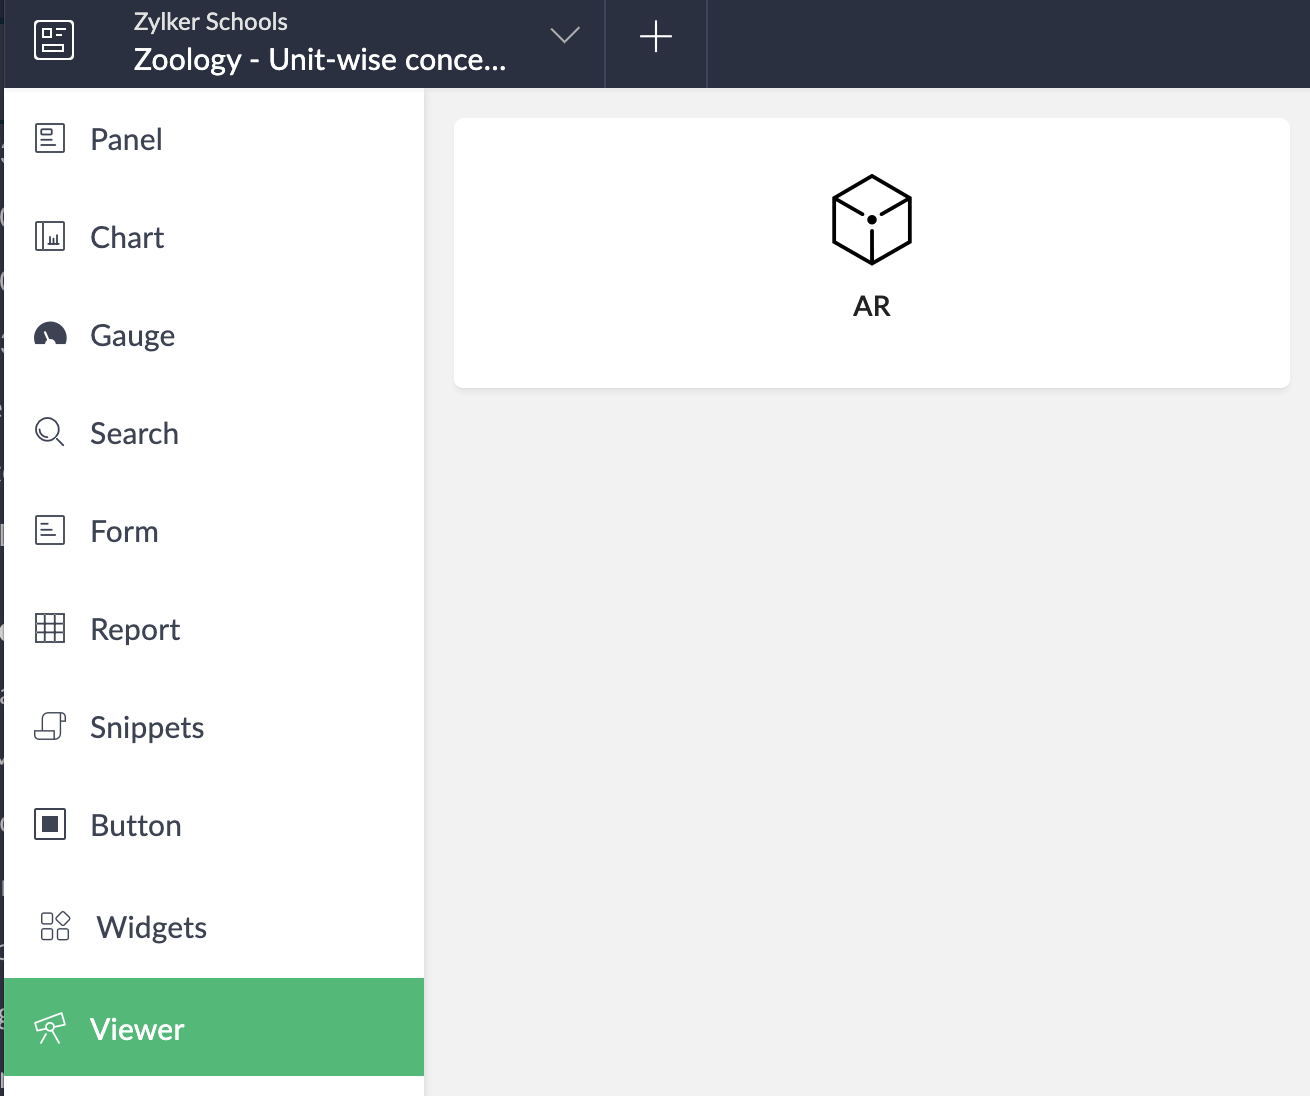
Task: Click the Snippets scroll icon
Action: tap(50, 726)
